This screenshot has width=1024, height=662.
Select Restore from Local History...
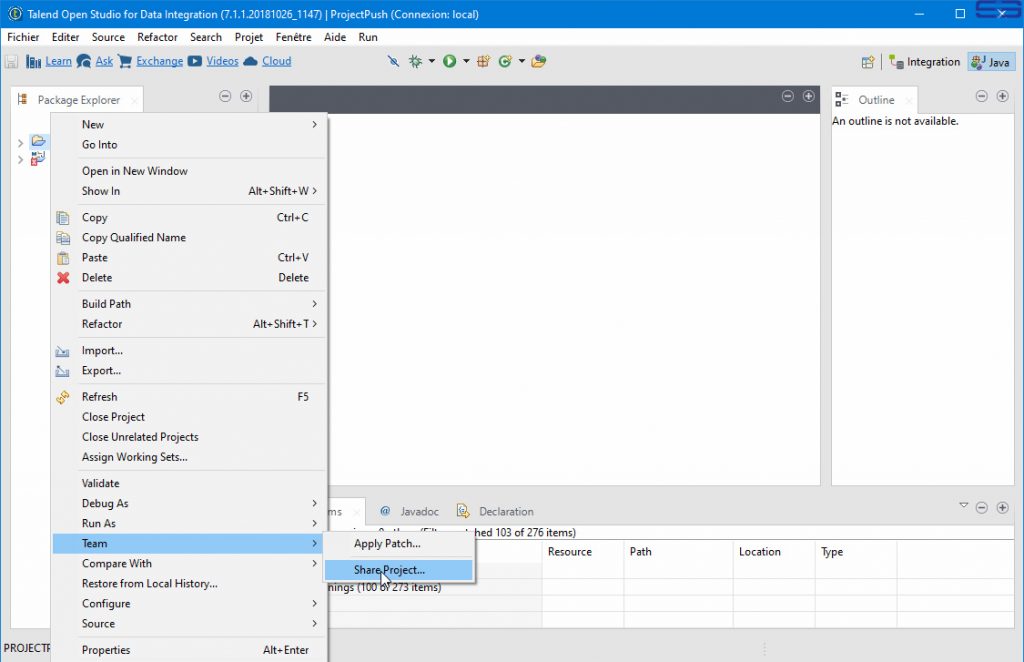[189, 584]
